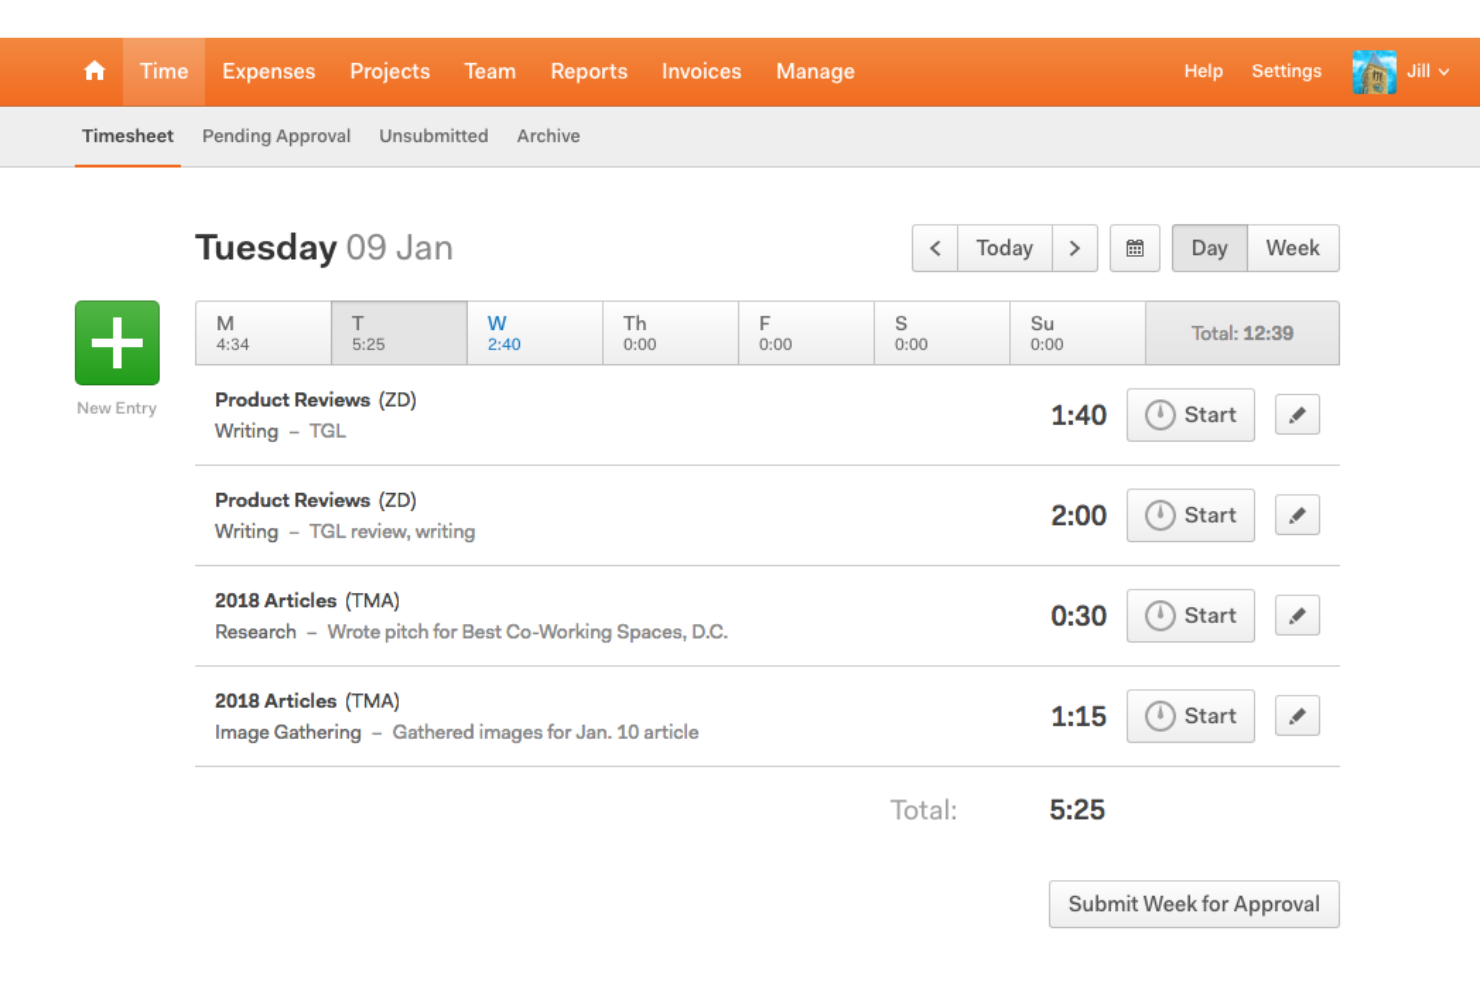Viewport: 1480px width, 987px height.
Task: Open the calendar date picker icon
Action: 1134,248
